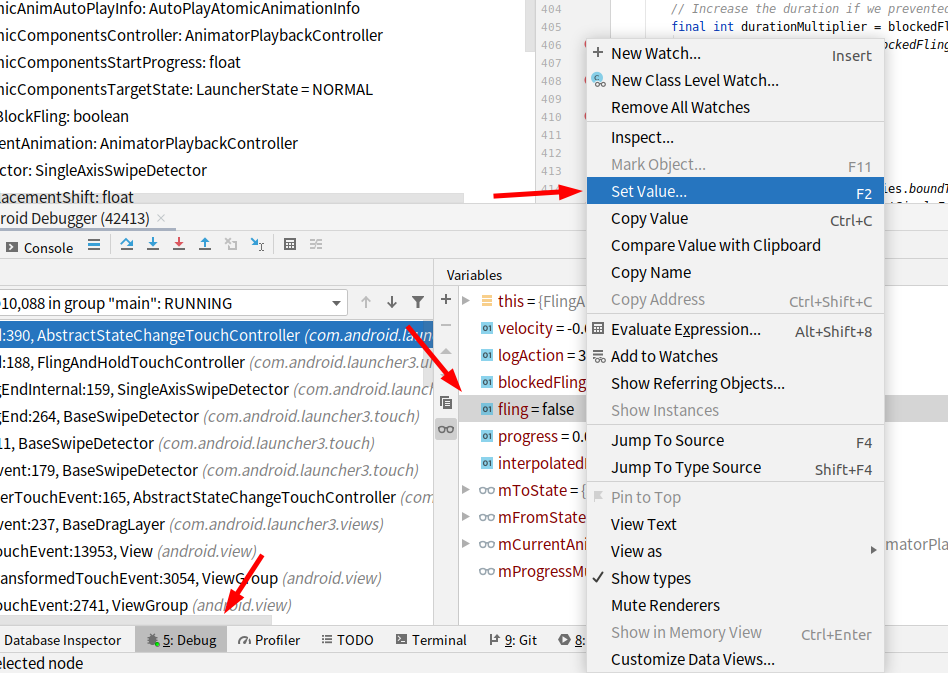The image size is (948, 673).
Task: Expand the mToState variable node
Action: point(466,490)
